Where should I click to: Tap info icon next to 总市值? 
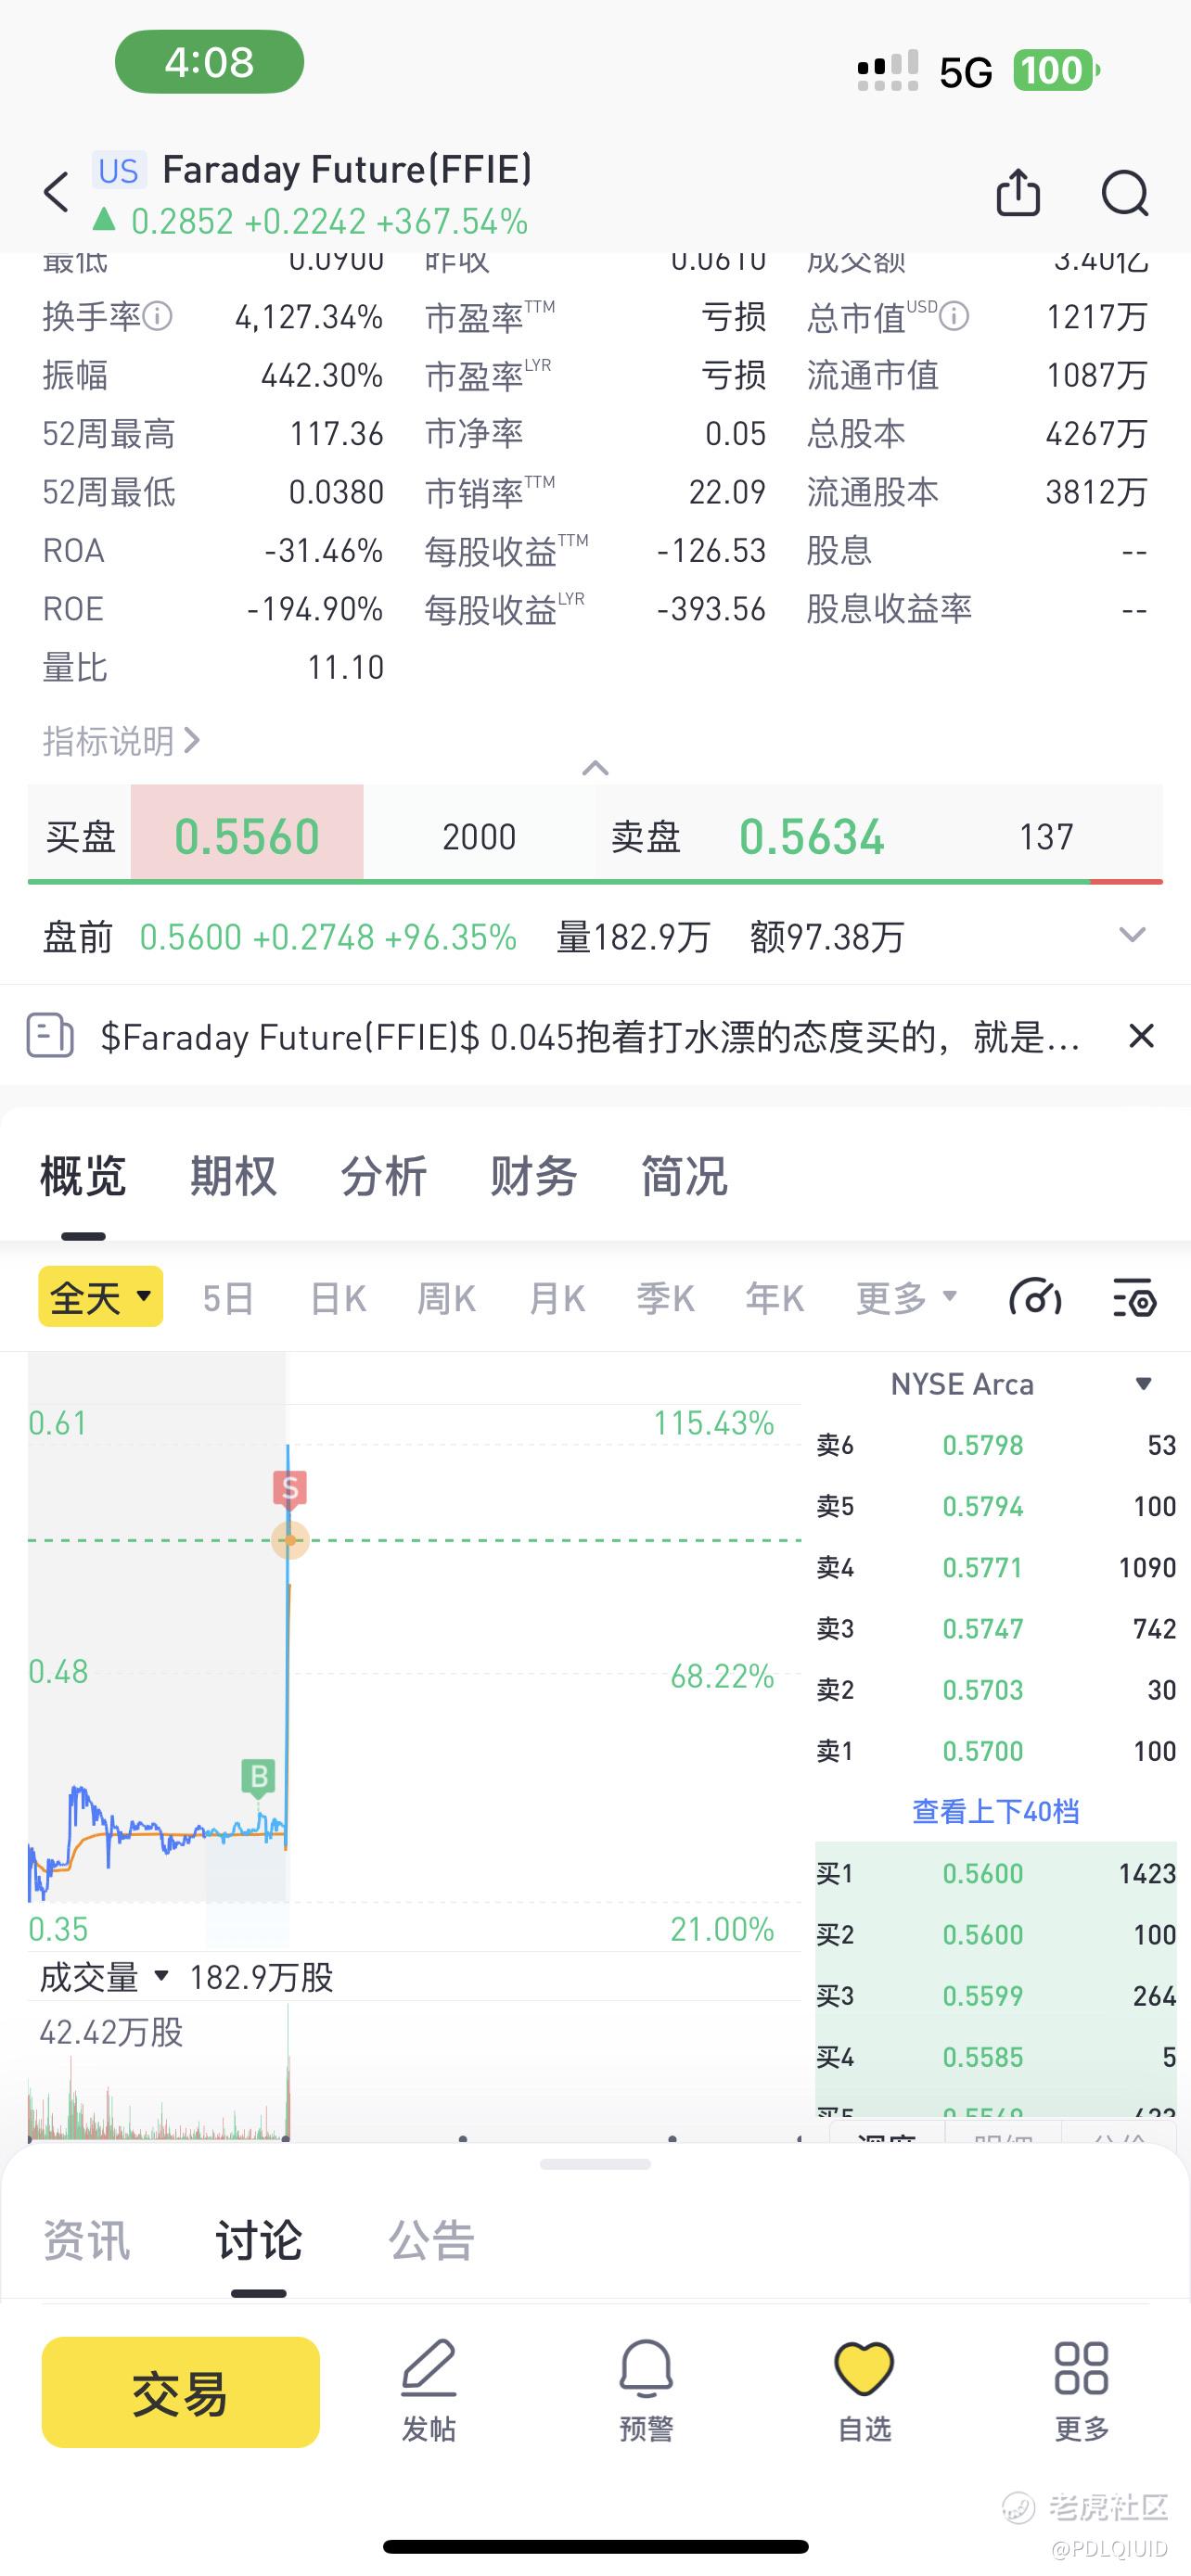click(x=954, y=317)
